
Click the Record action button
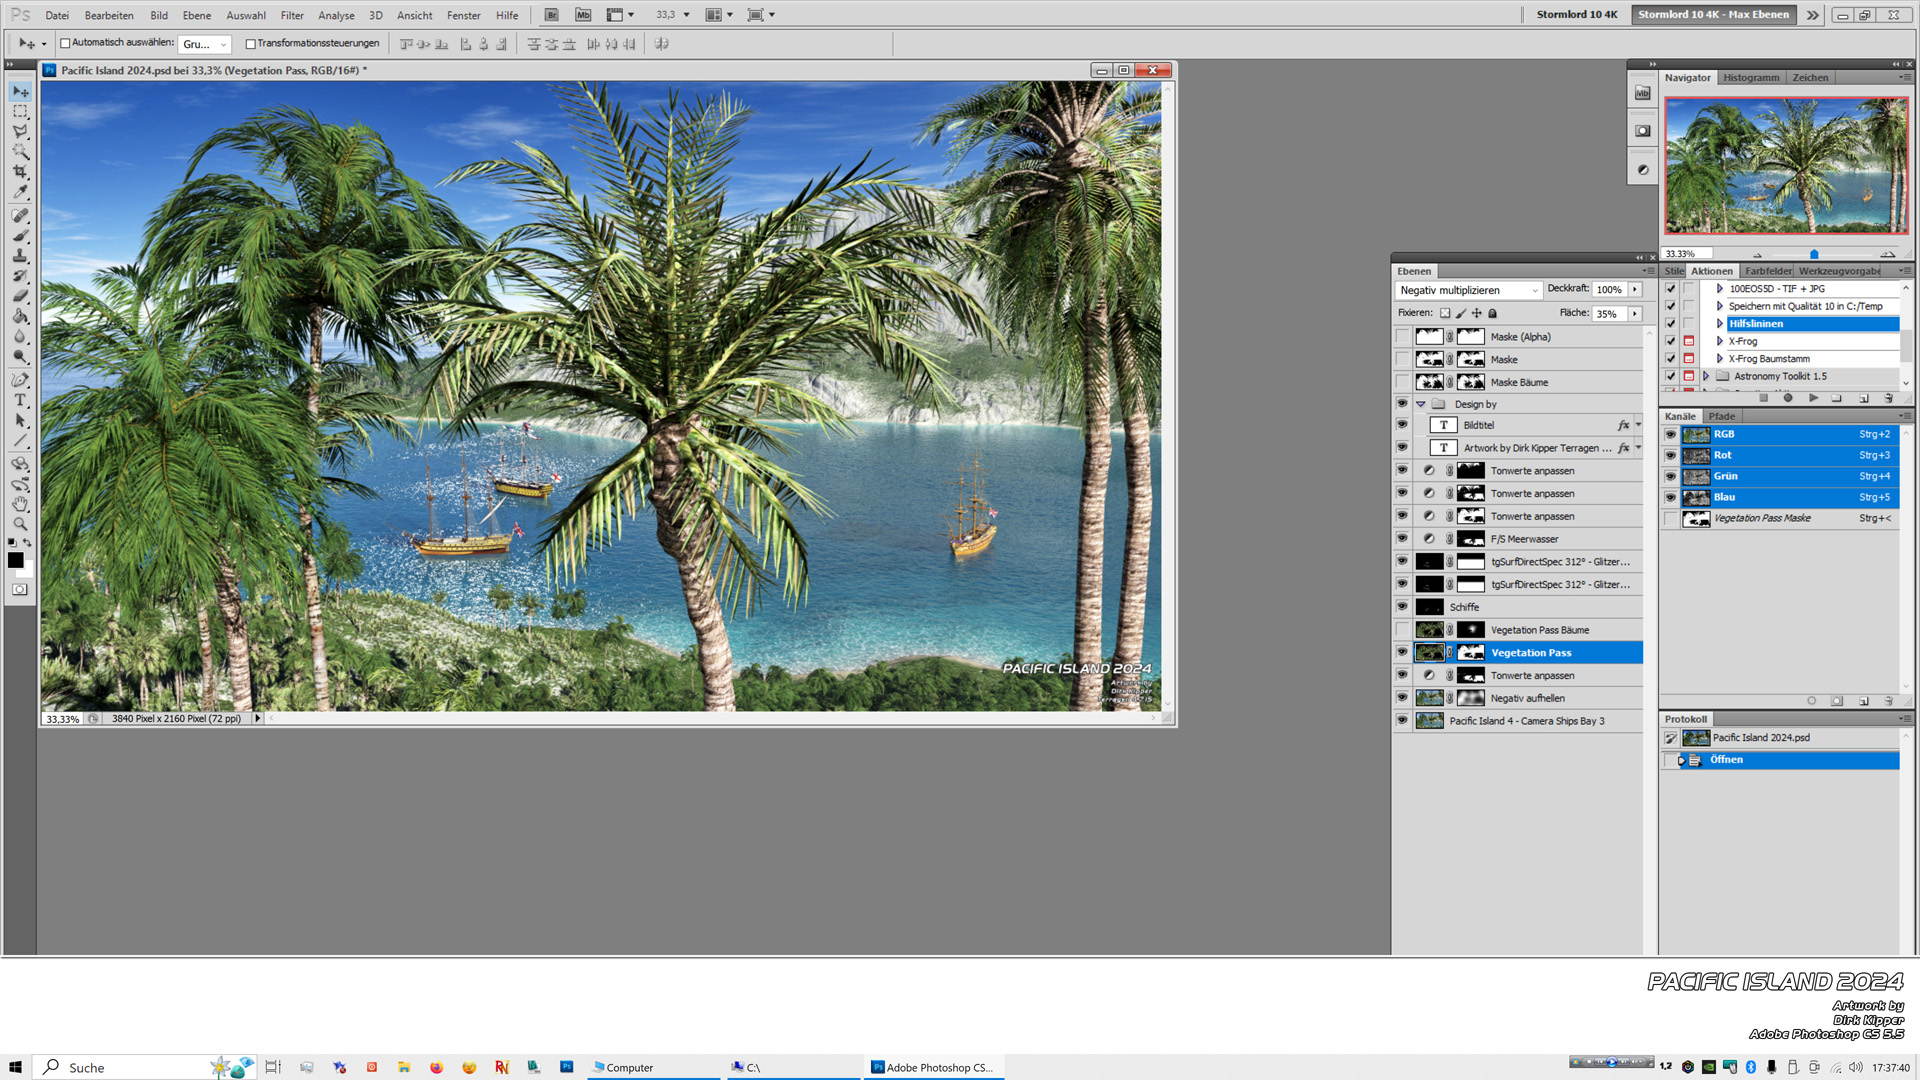pyautogui.click(x=1788, y=398)
